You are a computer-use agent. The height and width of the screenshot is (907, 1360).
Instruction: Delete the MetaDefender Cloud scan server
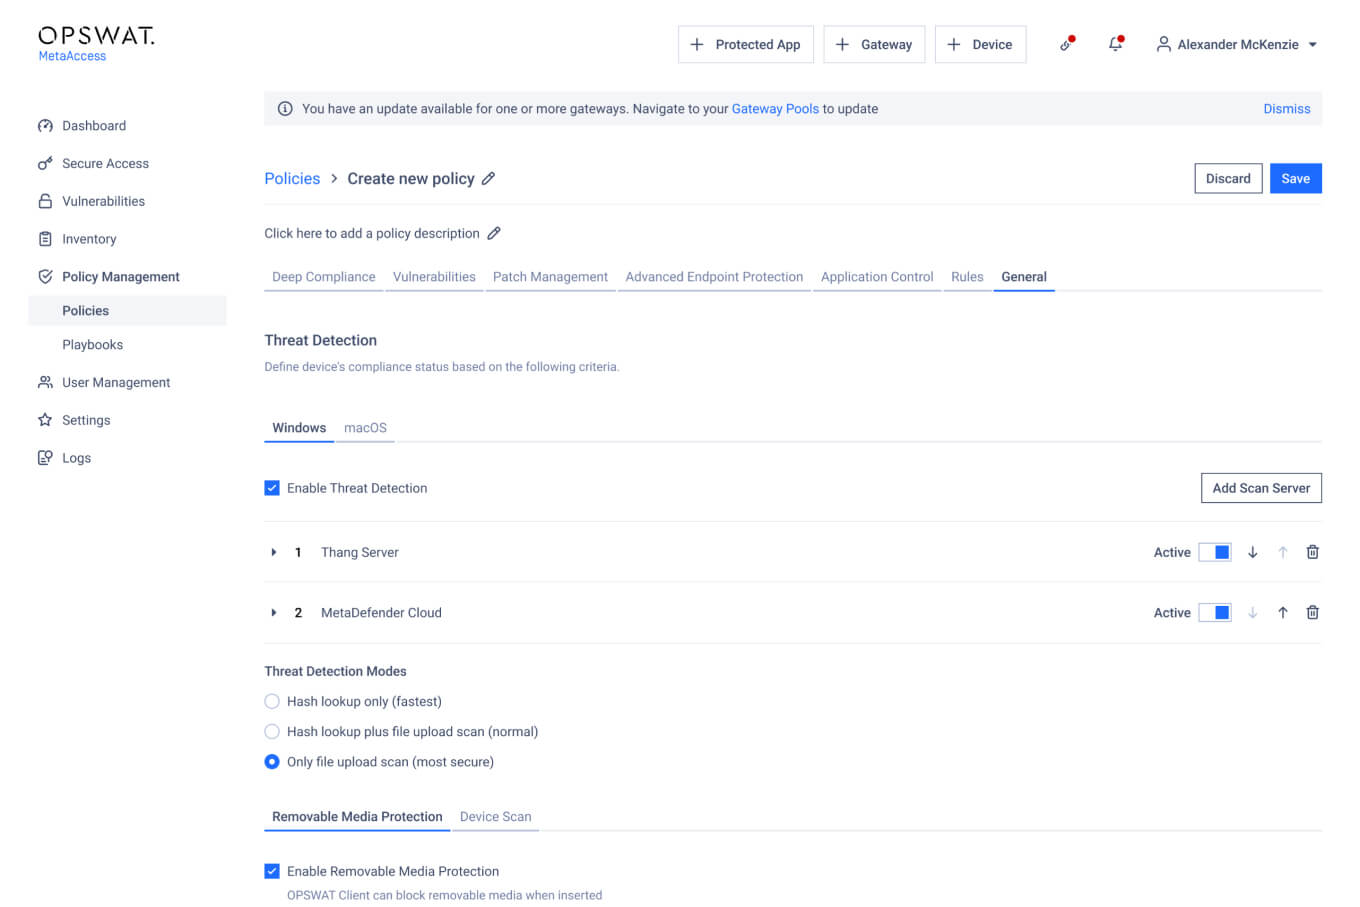pos(1312,613)
